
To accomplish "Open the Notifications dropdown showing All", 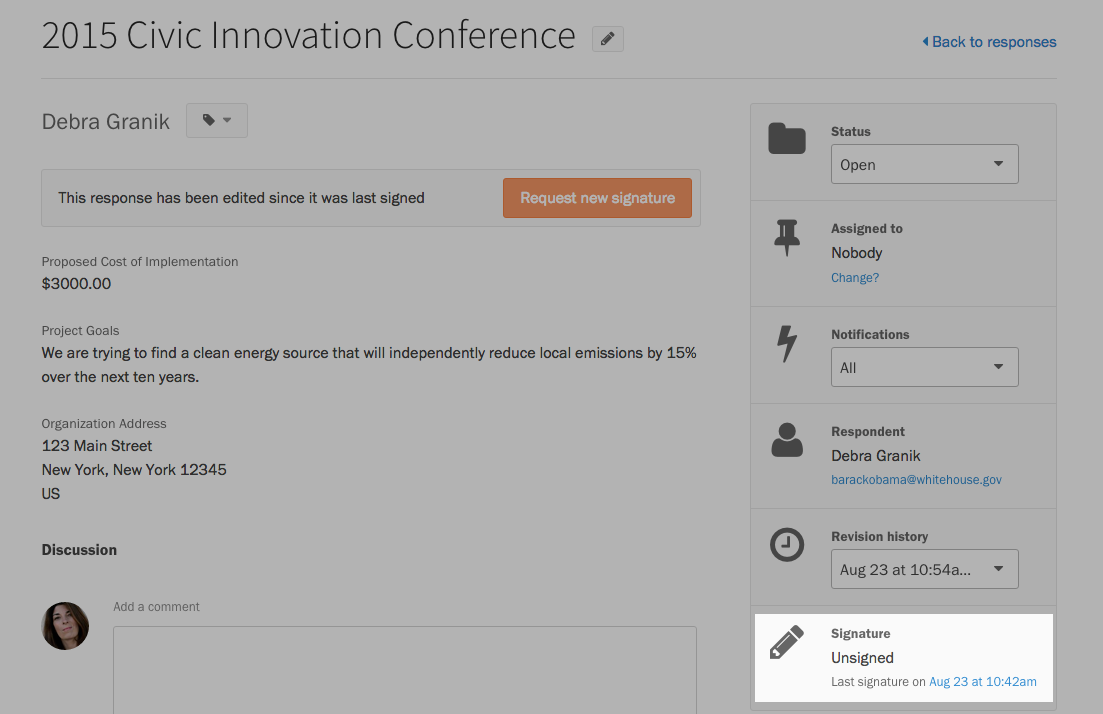I will (924, 367).
